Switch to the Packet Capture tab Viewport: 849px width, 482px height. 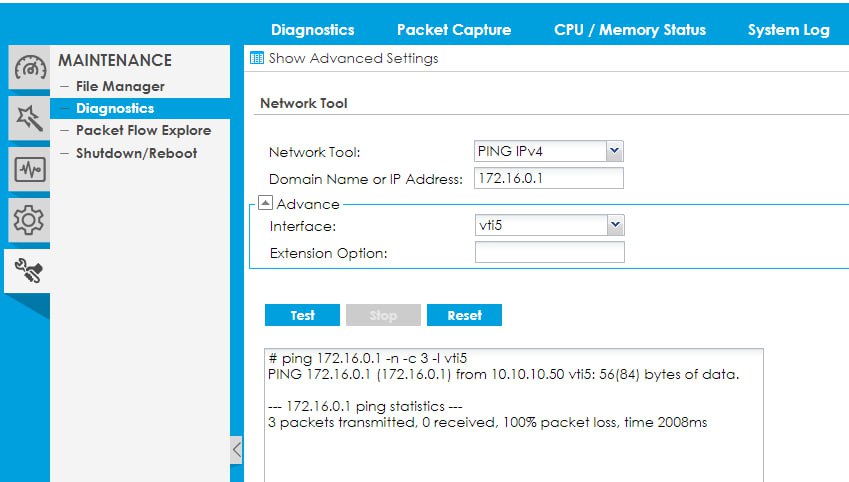click(x=454, y=30)
